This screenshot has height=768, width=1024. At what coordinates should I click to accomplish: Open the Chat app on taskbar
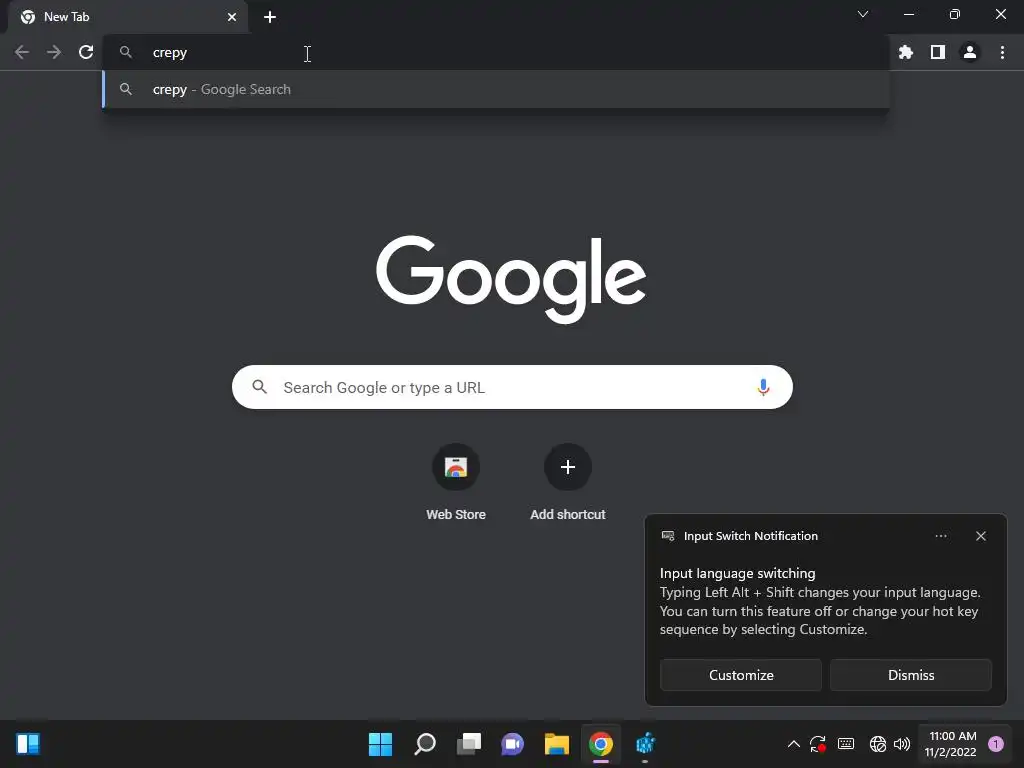click(513, 744)
